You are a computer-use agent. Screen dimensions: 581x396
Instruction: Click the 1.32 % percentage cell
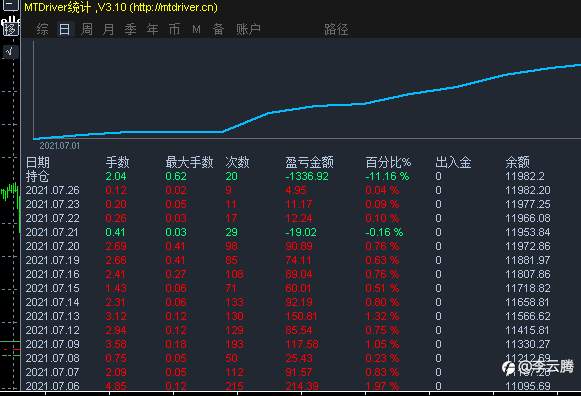[382, 316]
